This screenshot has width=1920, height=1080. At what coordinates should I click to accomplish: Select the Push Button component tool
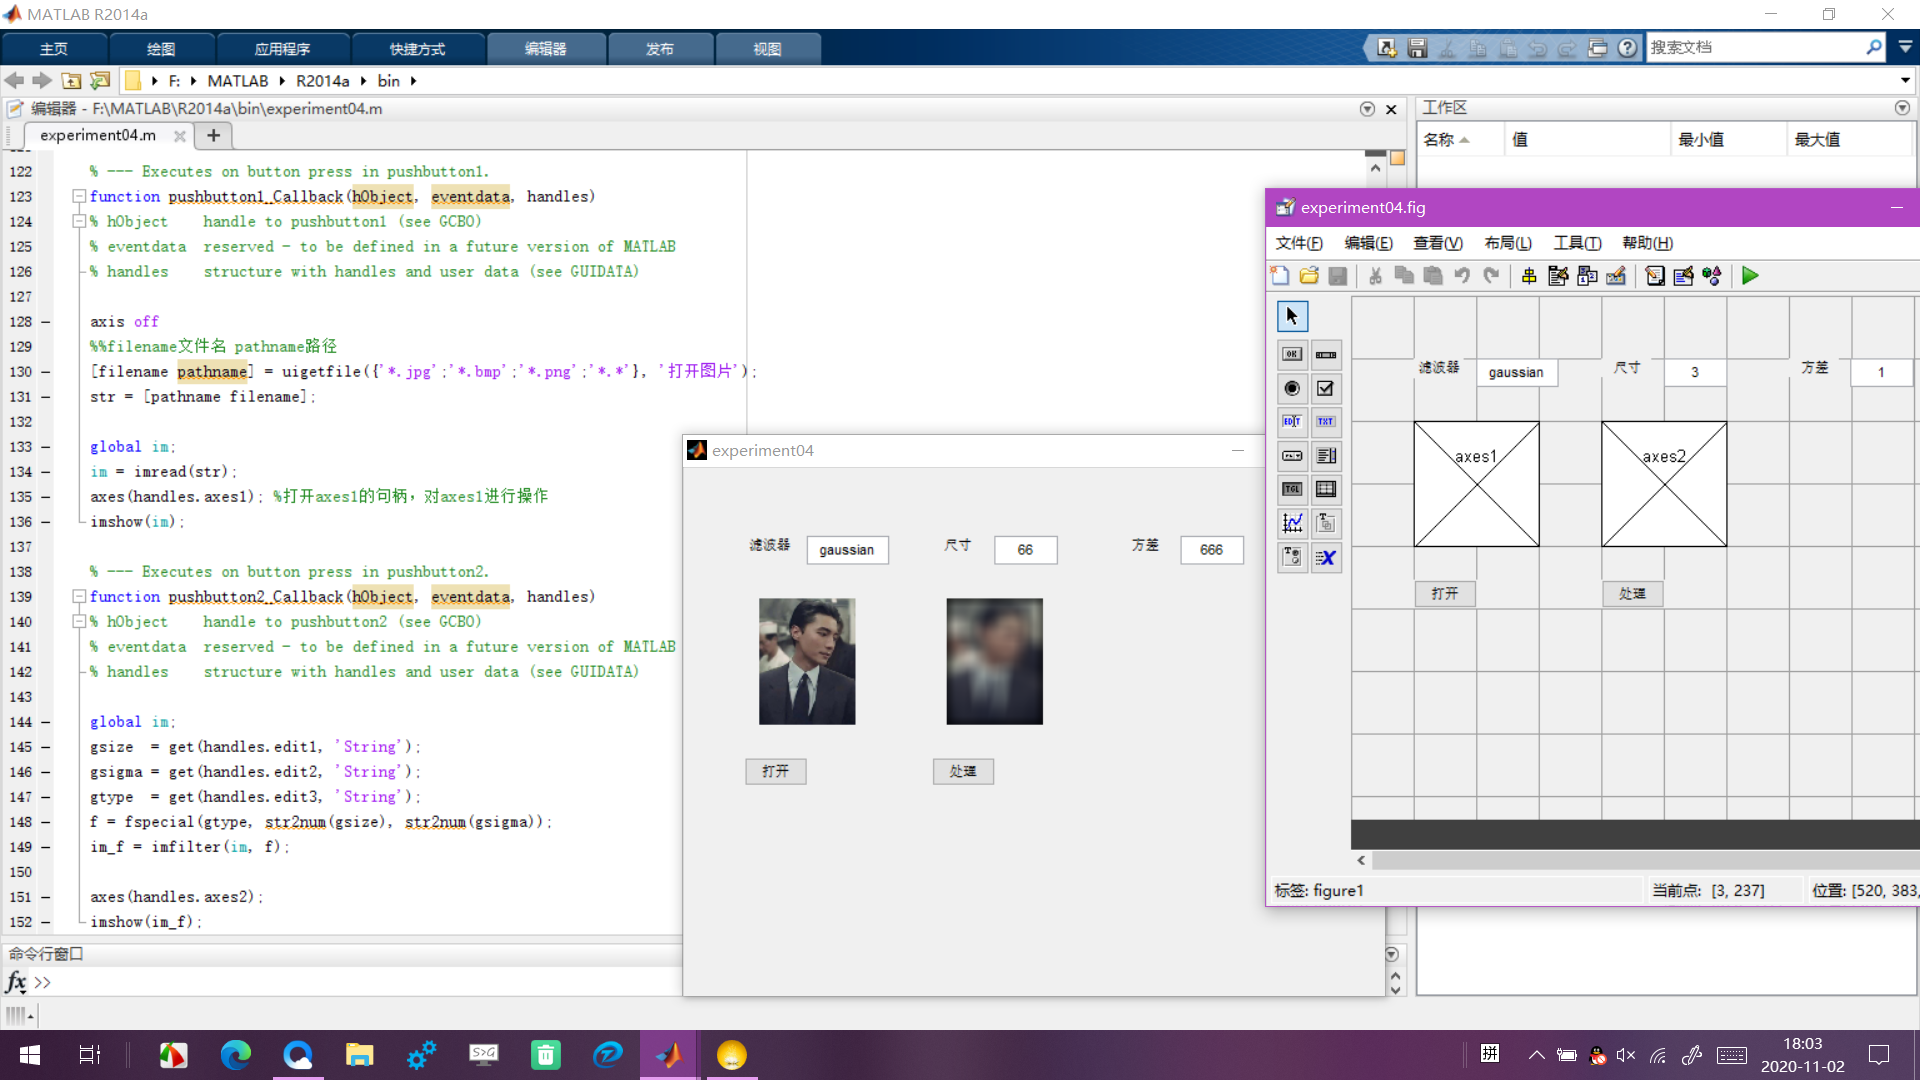coord(1292,354)
